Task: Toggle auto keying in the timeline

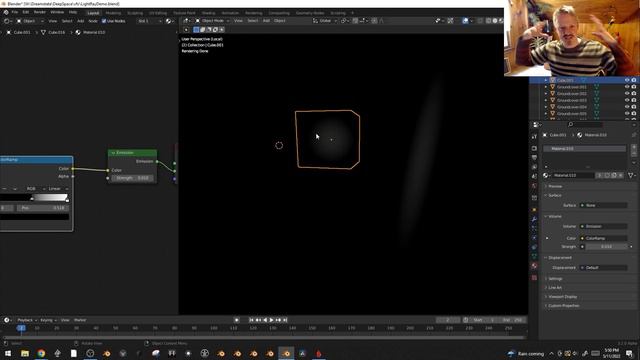Action: coord(237,320)
